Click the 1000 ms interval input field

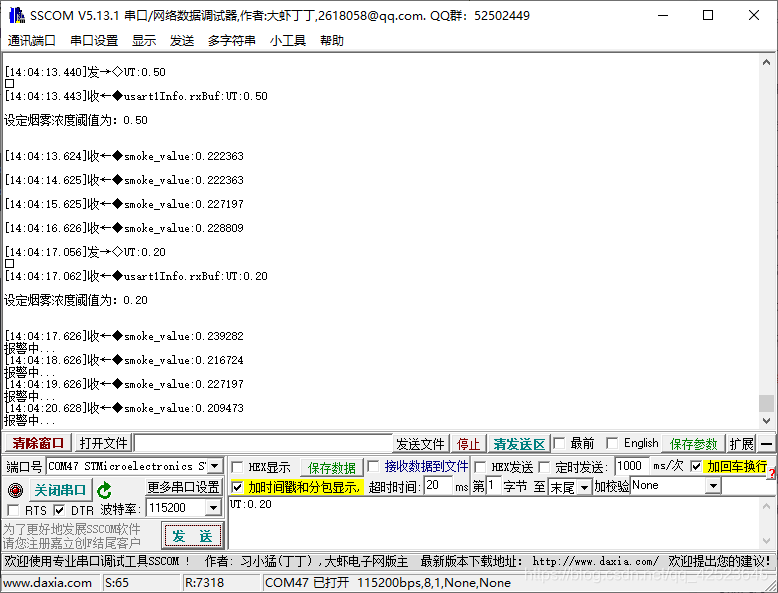pyautogui.click(x=631, y=466)
